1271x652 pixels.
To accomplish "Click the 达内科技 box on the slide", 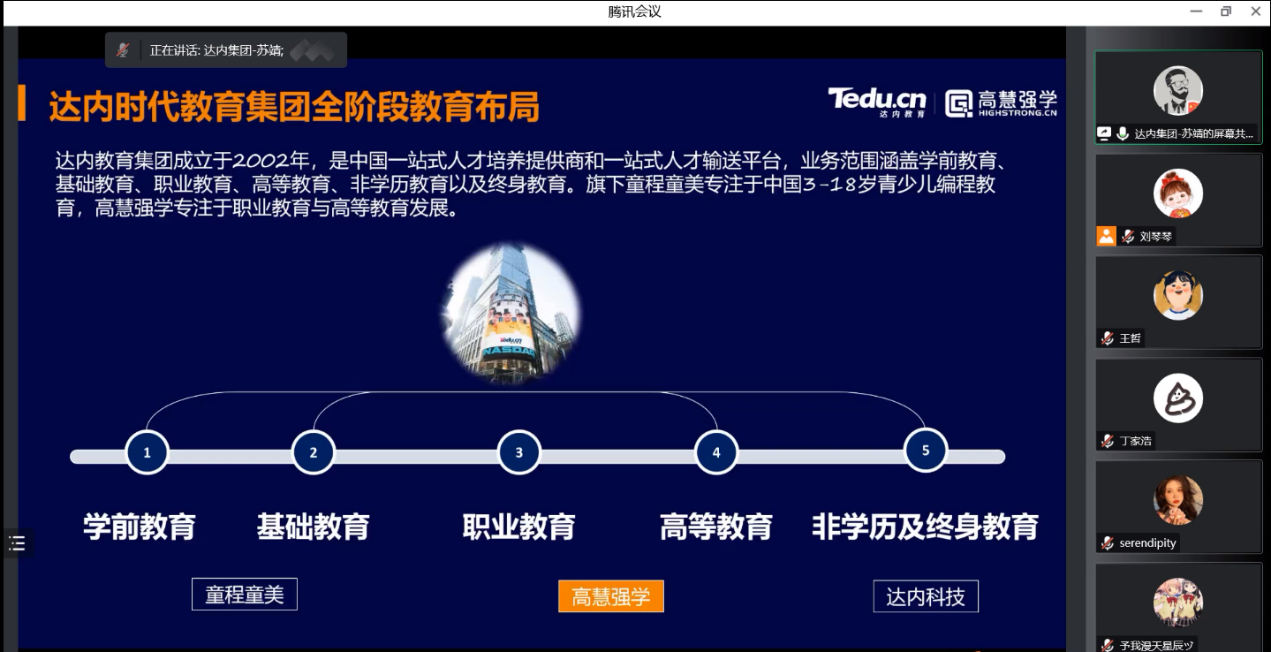I will (926, 596).
